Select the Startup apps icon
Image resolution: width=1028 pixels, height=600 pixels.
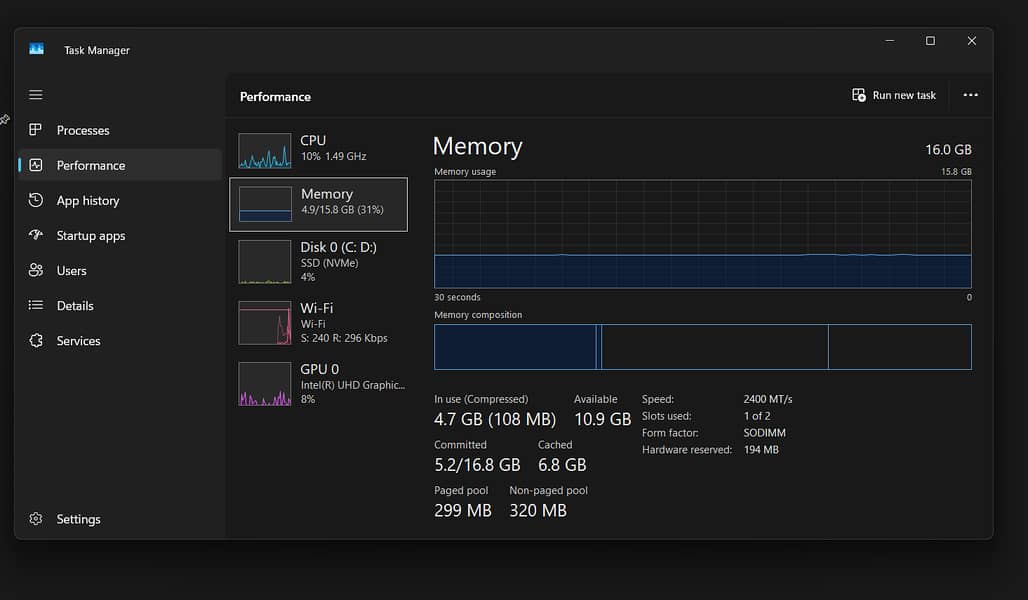[36, 236]
